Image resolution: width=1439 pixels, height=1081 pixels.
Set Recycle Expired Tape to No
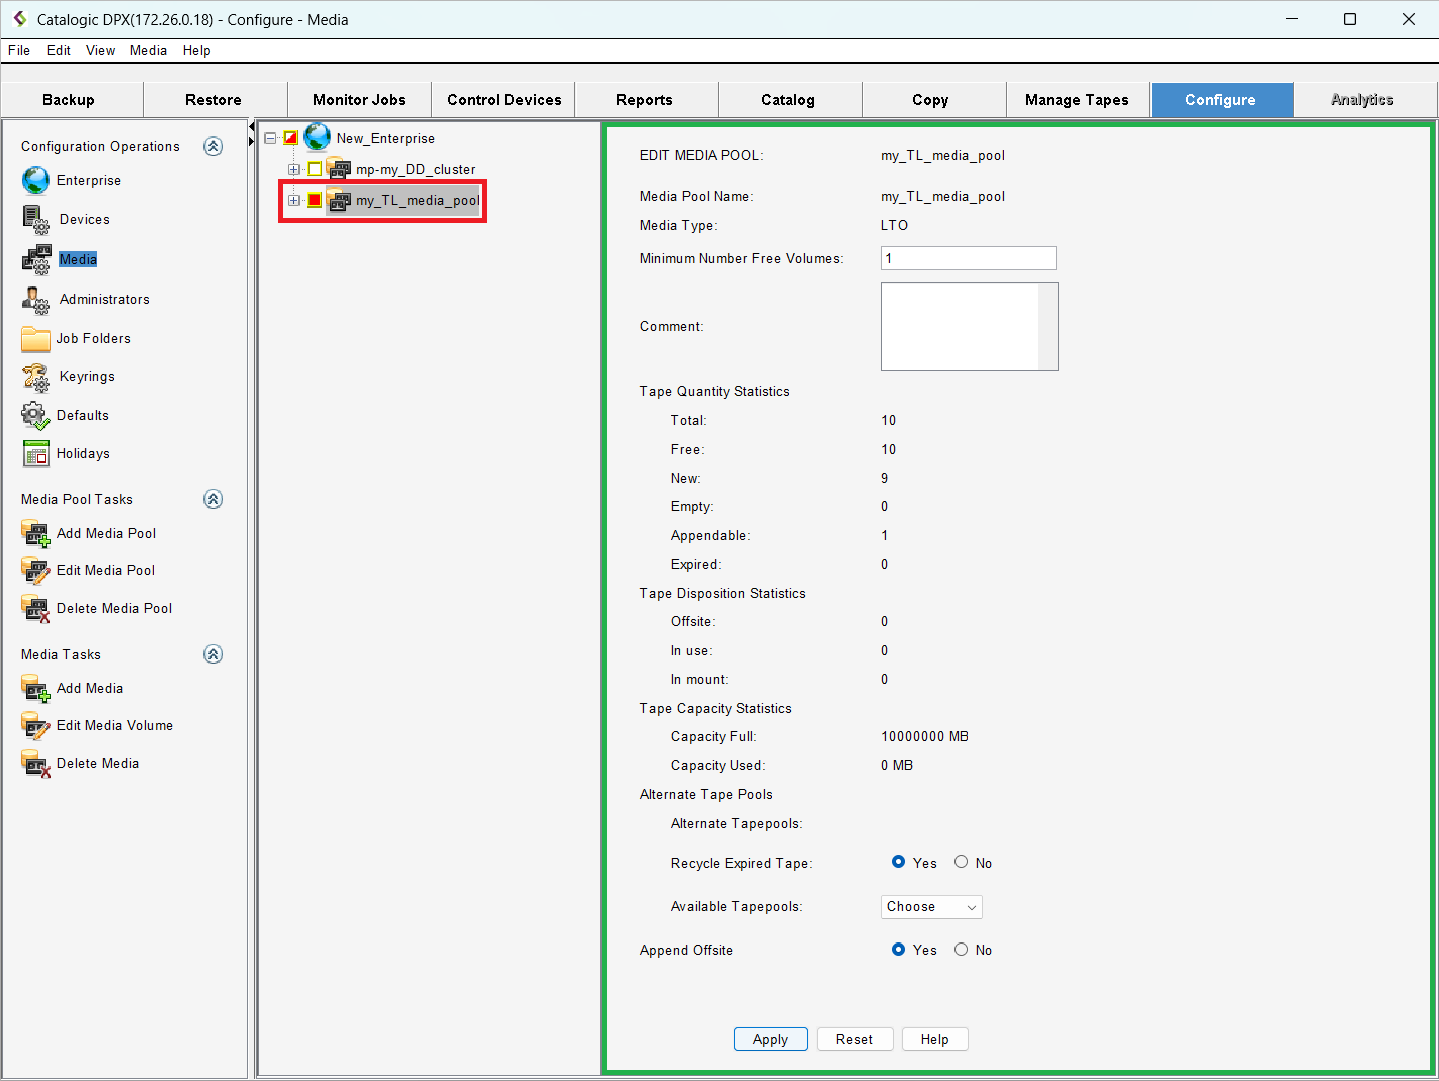[961, 862]
